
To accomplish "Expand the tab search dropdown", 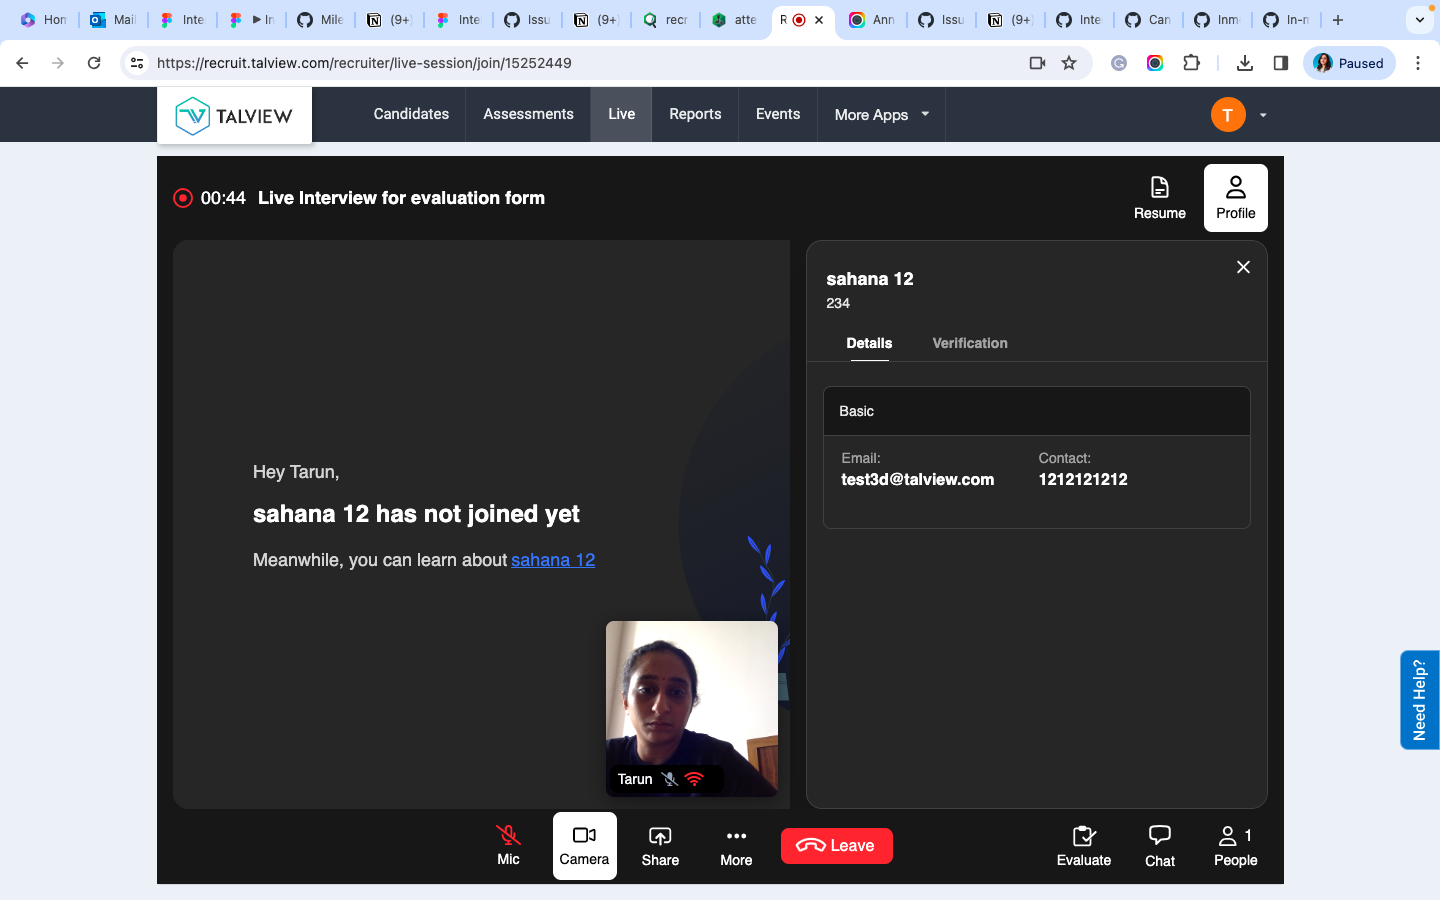I will click(1420, 20).
